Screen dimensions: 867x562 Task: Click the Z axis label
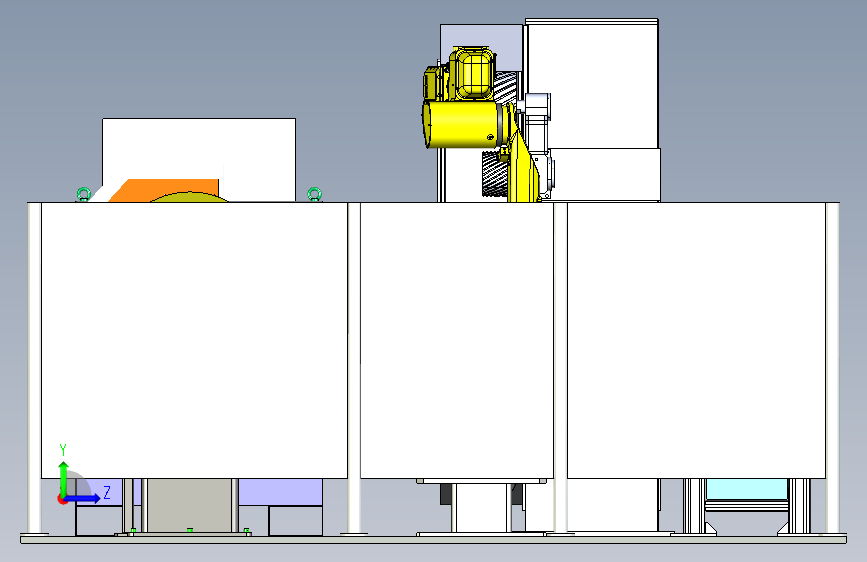[107, 492]
